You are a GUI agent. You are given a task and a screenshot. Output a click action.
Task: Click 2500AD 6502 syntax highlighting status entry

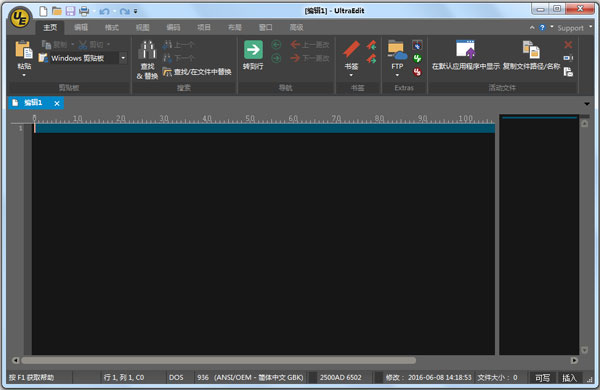[341, 378]
